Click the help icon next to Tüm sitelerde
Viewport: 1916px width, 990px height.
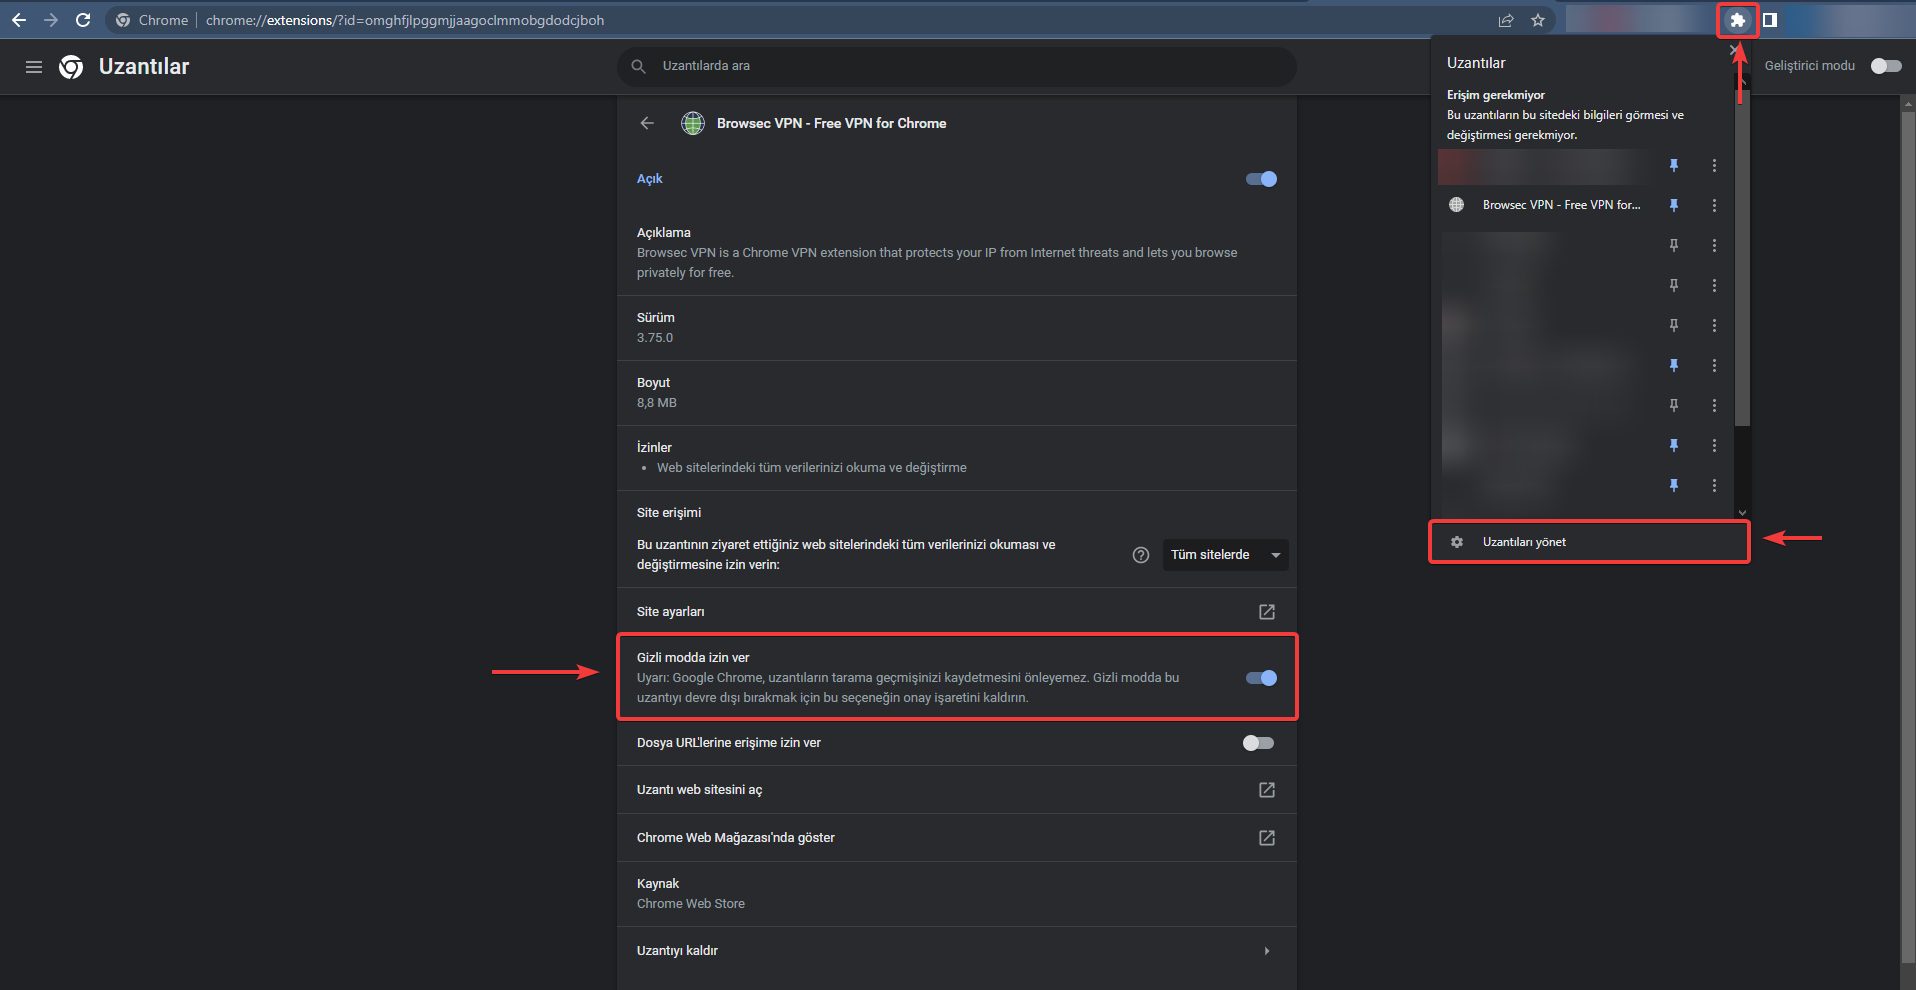1141,555
